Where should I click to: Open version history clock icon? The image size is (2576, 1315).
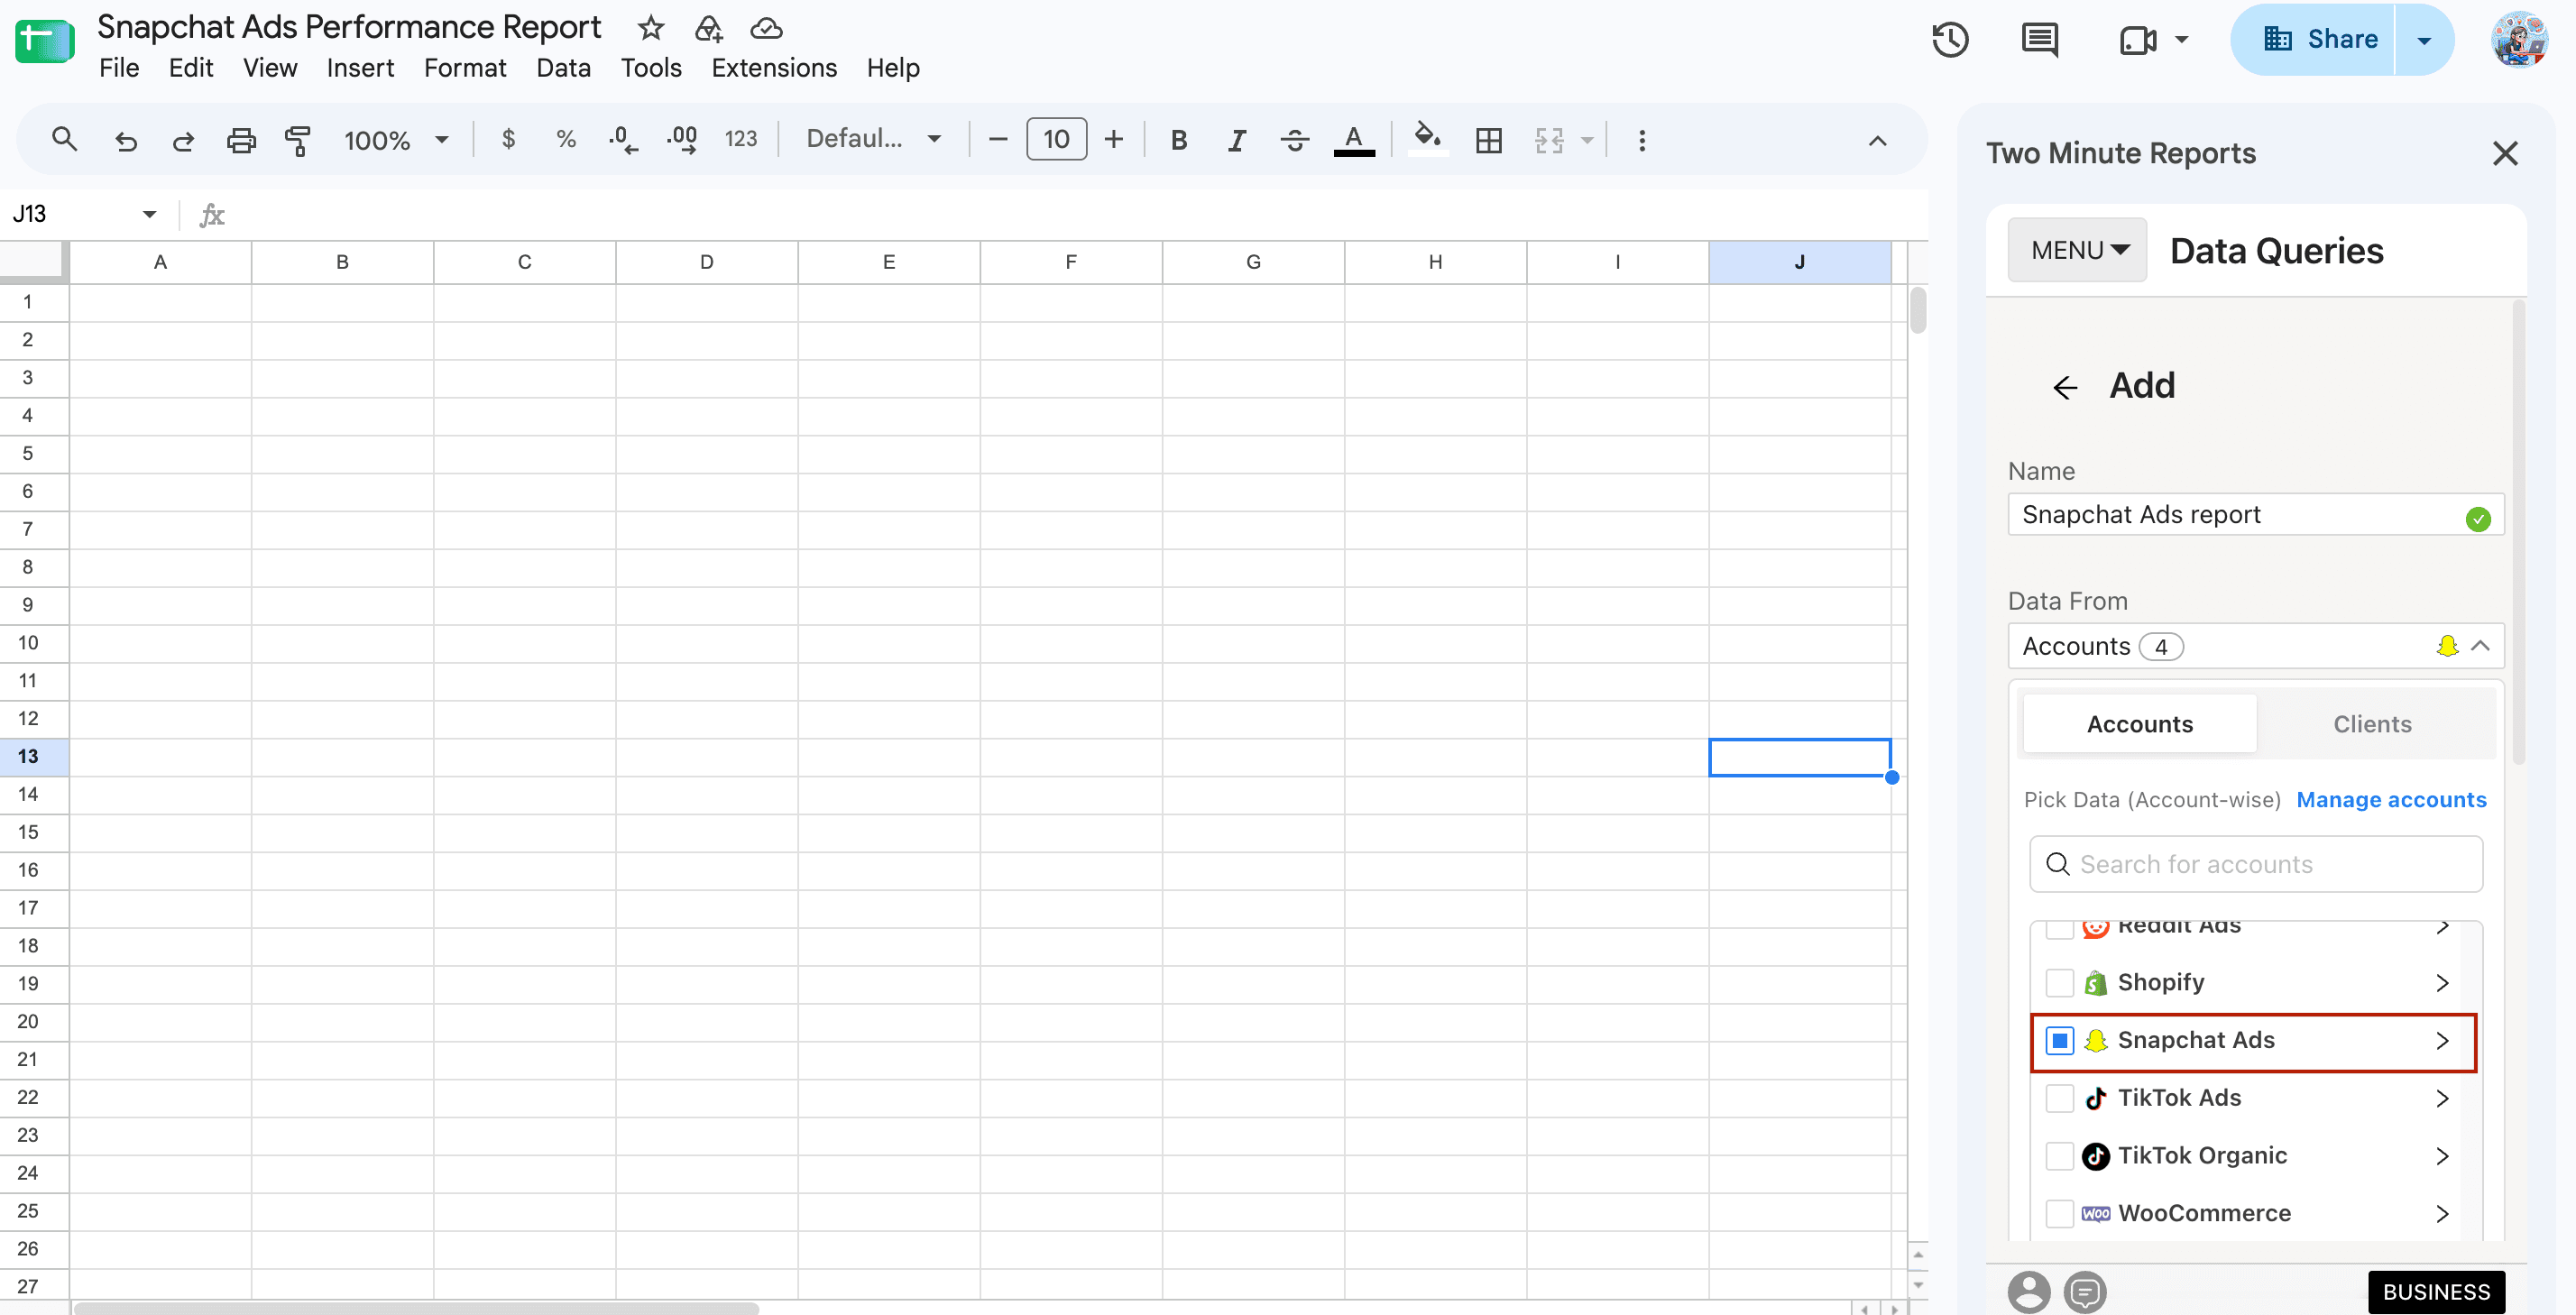pos(1949,40)
